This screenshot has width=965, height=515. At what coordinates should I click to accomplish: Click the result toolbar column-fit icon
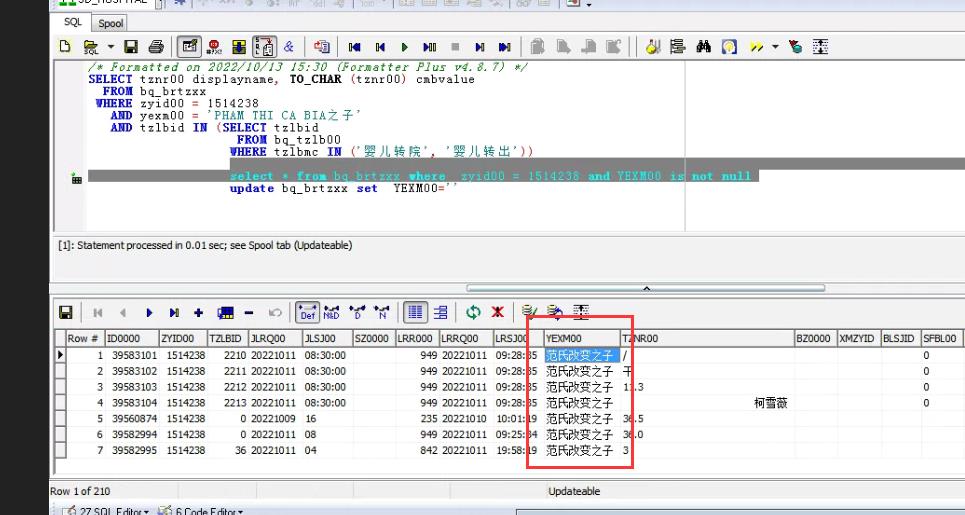581,312
